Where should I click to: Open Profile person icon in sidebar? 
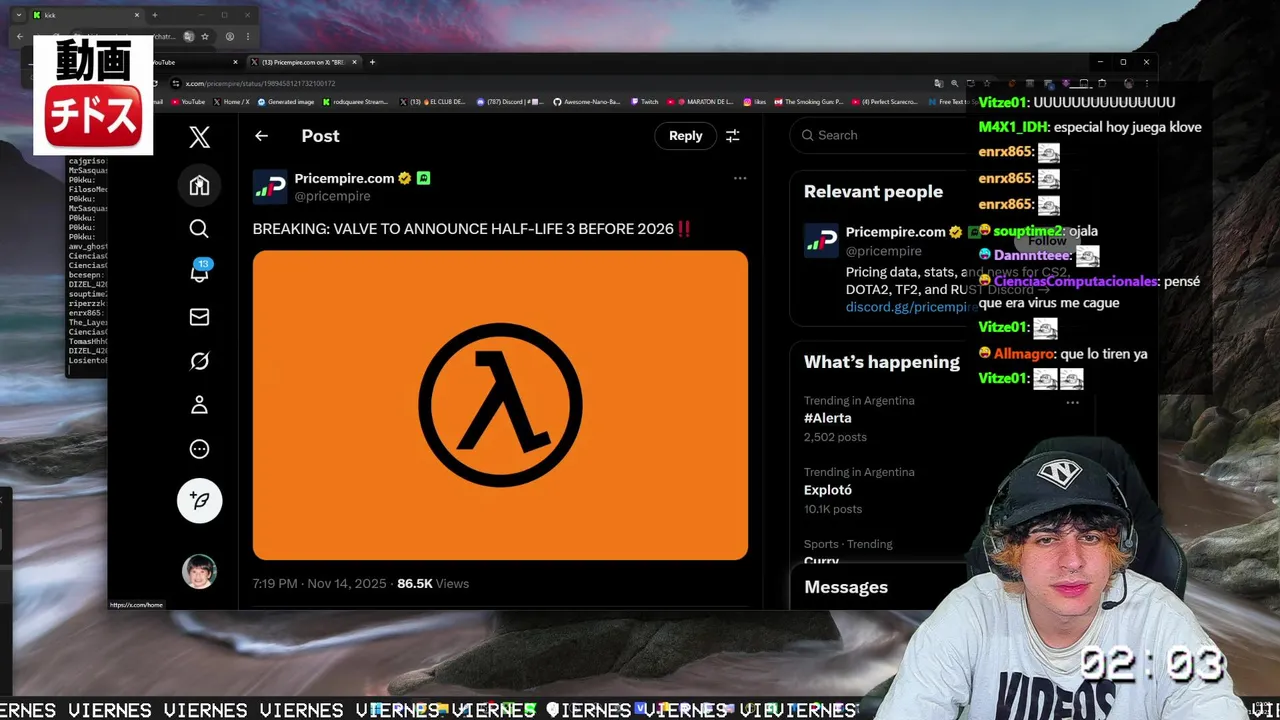click(x=199, y=405)
